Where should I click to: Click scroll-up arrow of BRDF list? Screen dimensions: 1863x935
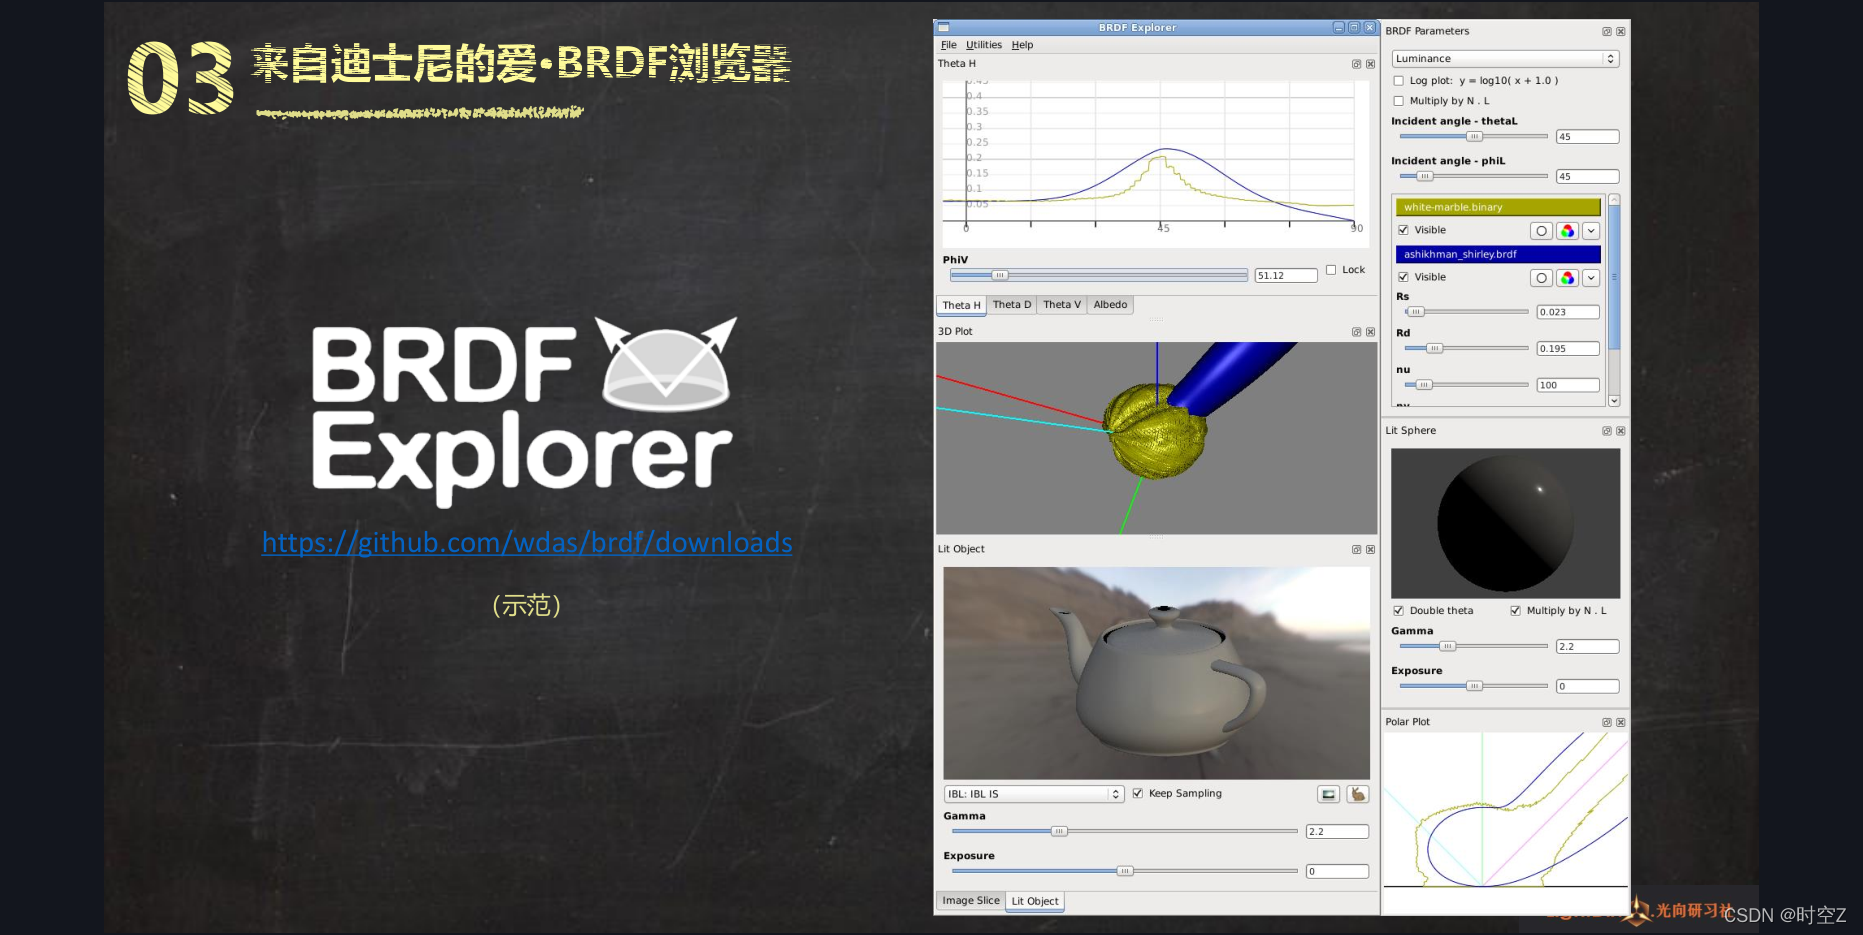pyautogui.click(x=1614, y=201)
